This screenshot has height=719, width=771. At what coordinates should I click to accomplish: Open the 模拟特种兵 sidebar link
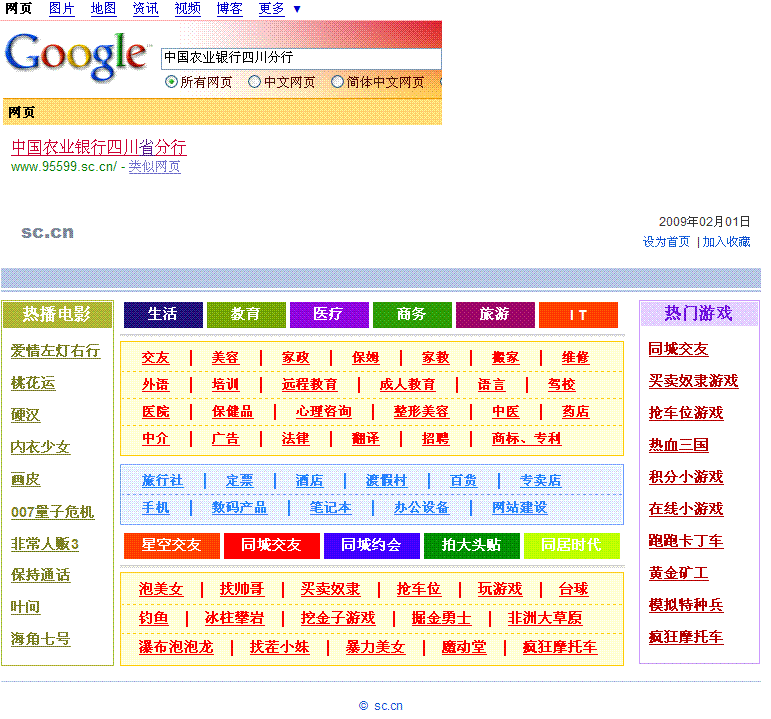point(686,605)
